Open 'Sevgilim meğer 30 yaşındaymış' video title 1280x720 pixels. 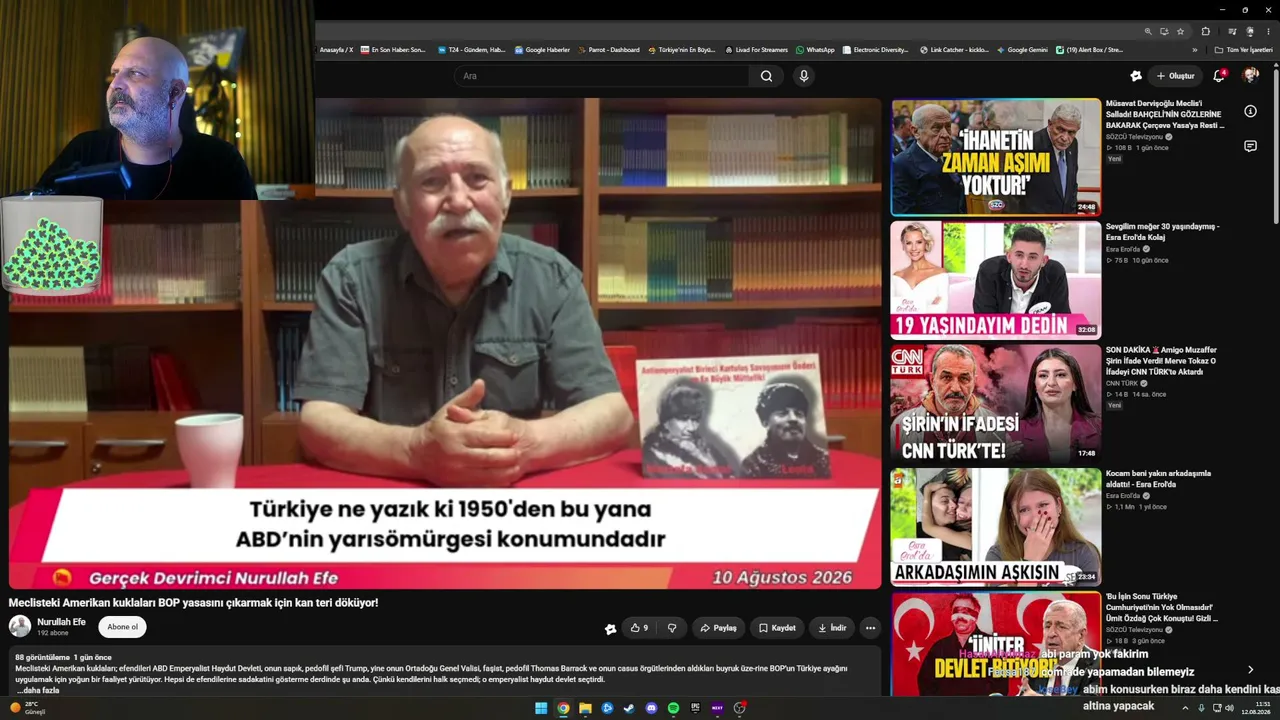[1162, 232]
